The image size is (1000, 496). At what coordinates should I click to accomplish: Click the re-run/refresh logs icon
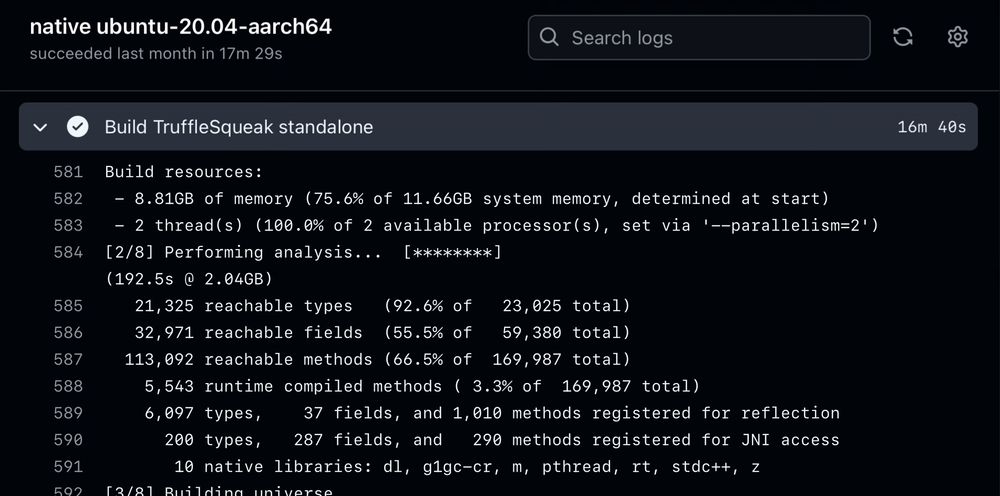tap(903, 37)
